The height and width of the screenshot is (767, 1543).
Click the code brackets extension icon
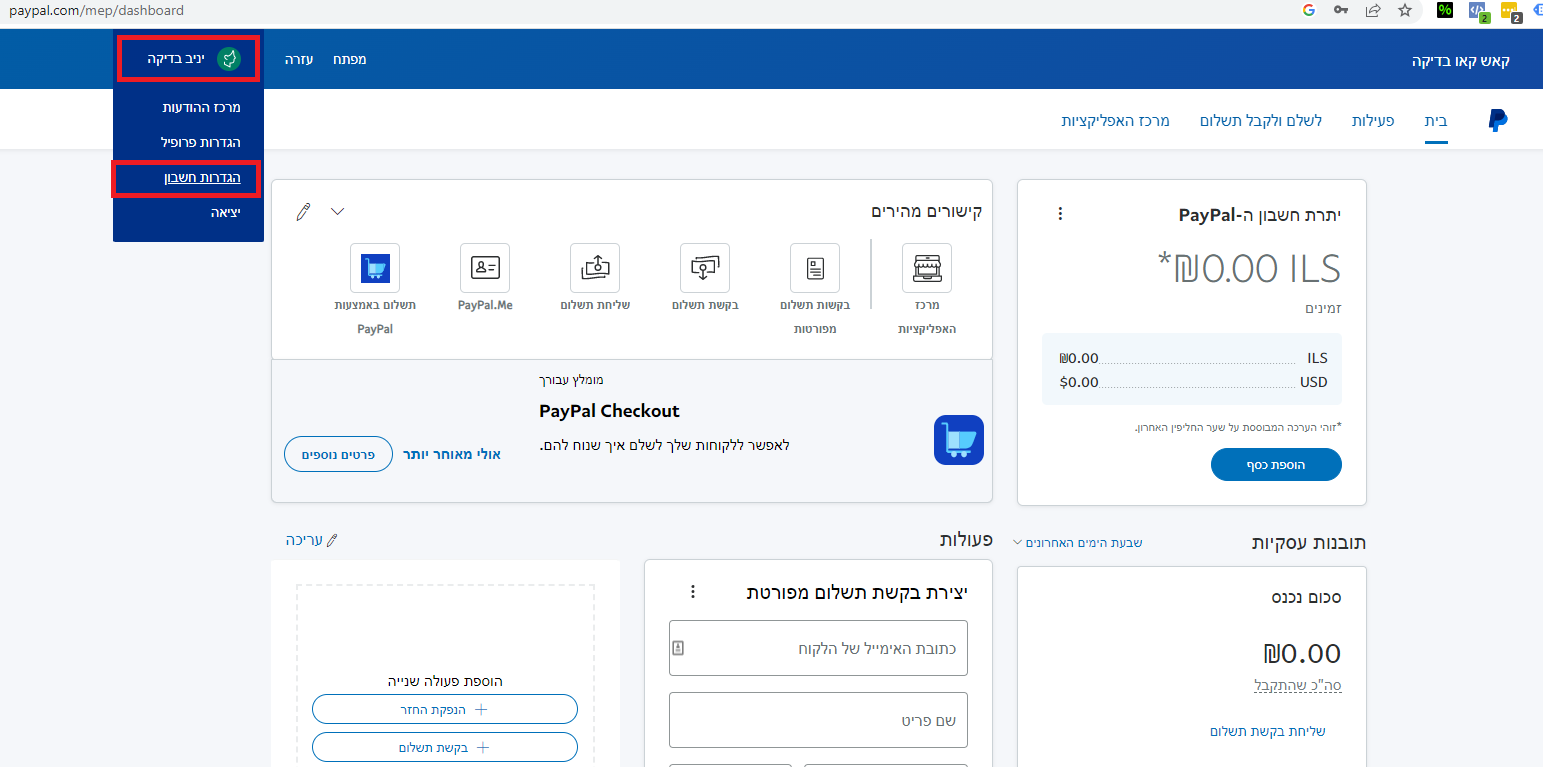pos(1478,12)
